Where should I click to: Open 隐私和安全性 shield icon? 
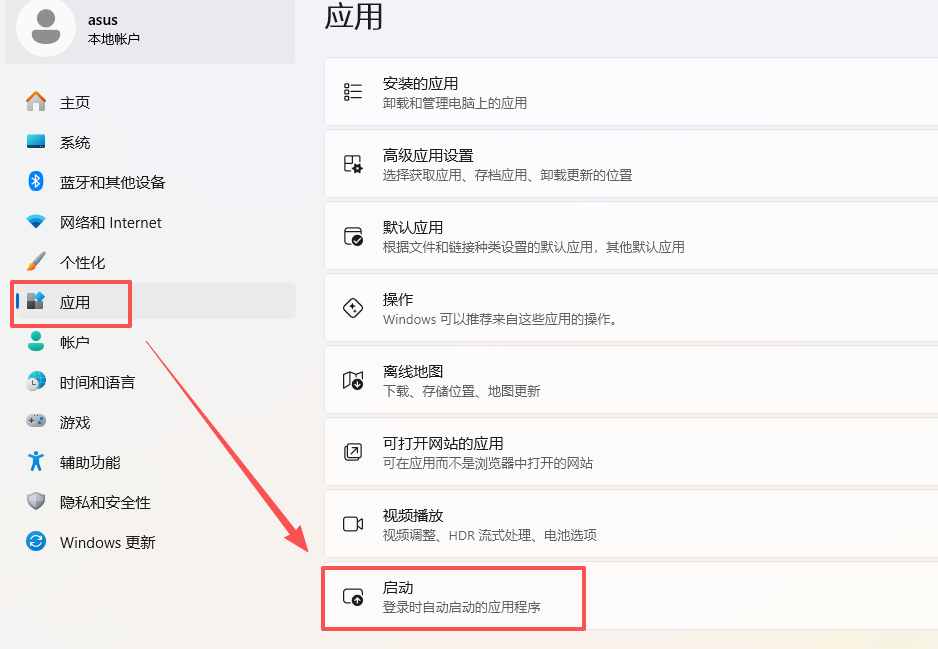coord(36,501)
